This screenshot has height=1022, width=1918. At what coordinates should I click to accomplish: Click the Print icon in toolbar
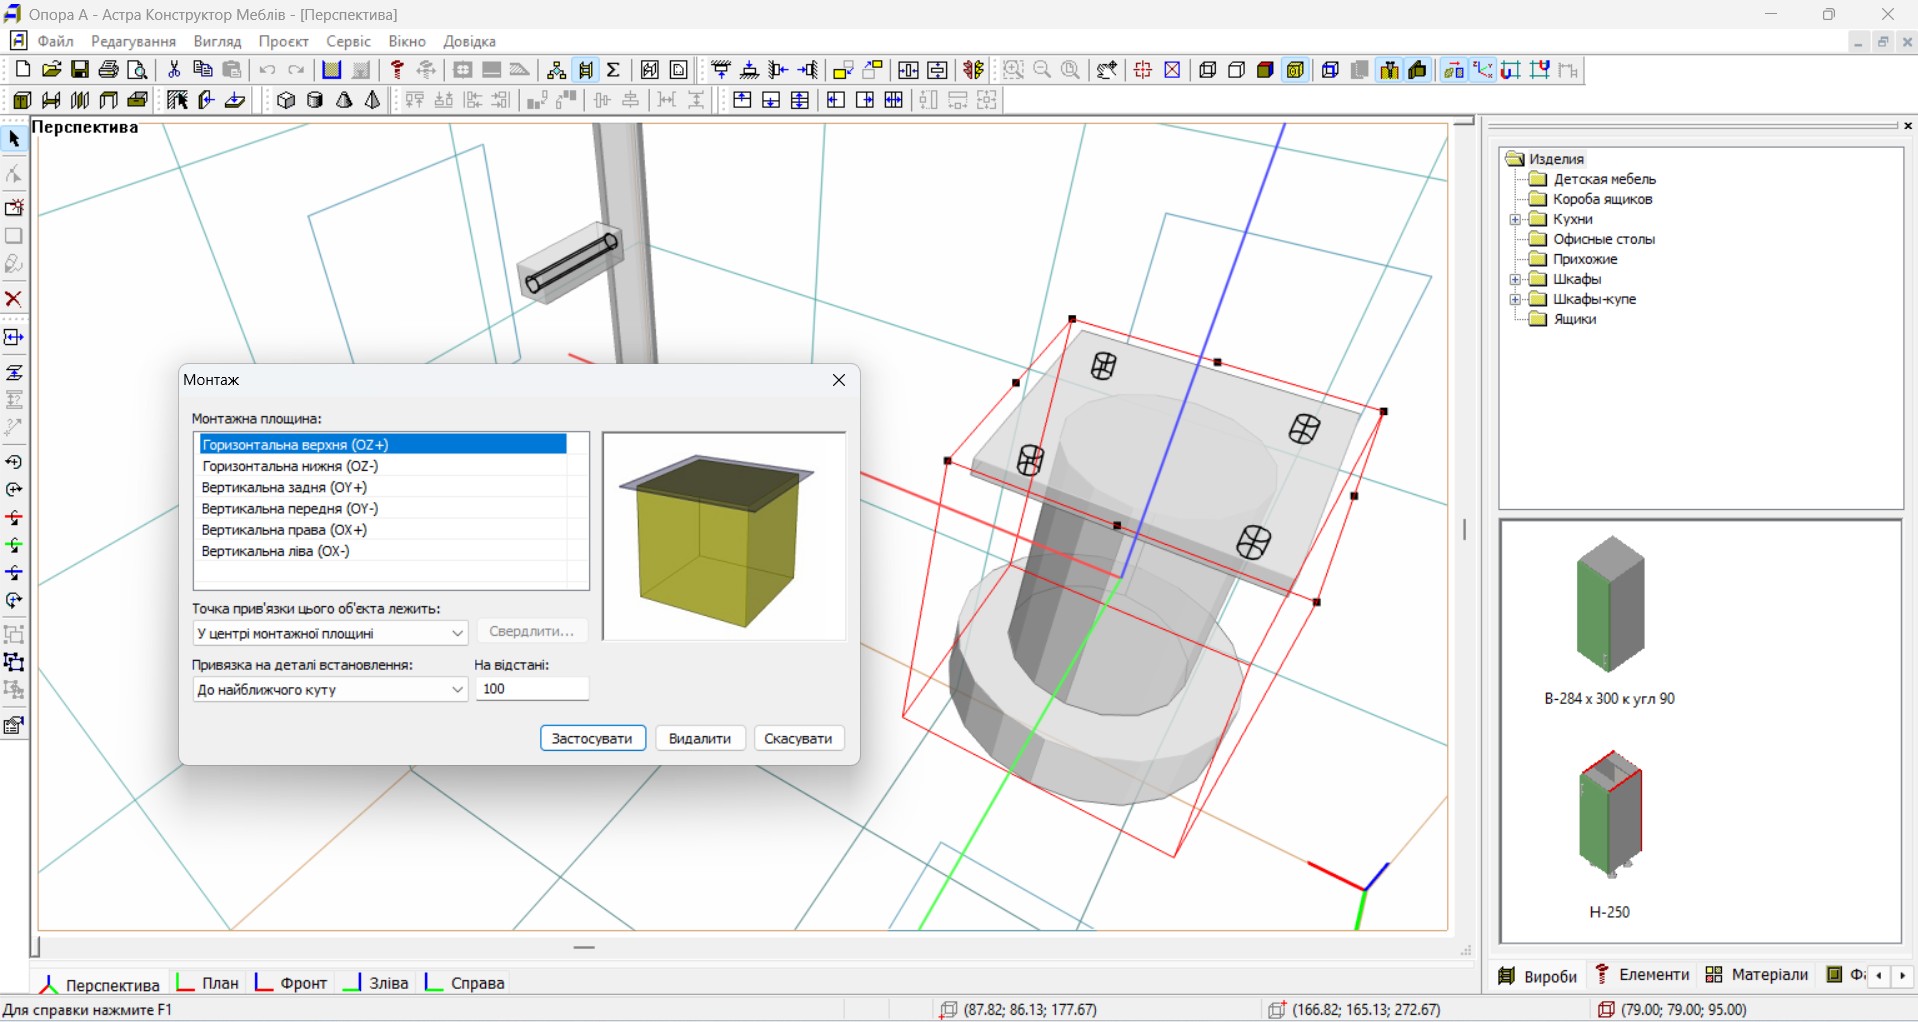109,69
